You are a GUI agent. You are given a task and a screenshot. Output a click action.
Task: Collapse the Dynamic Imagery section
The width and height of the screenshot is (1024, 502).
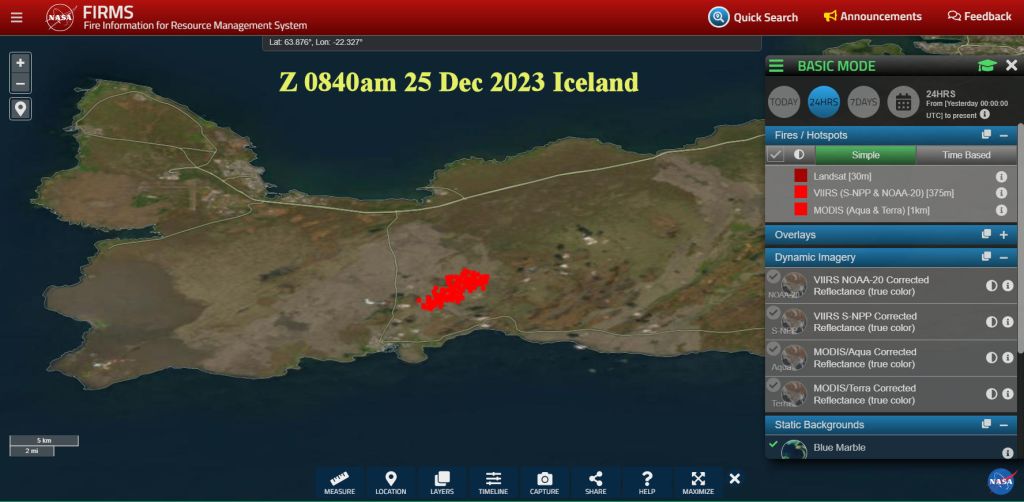tap(1003, 257)
